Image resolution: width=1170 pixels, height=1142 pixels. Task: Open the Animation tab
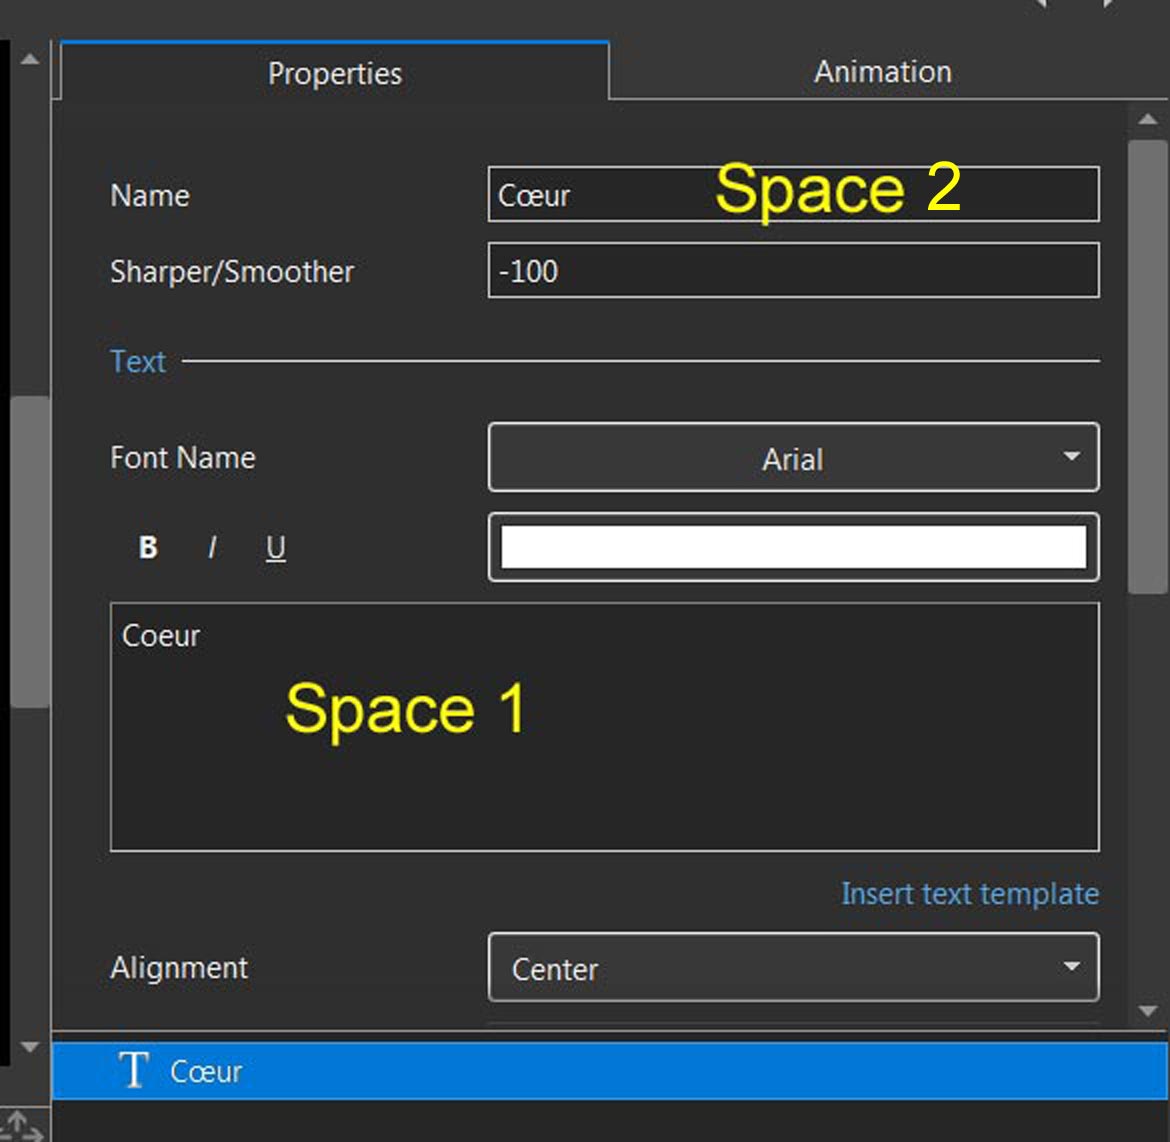[882, 72]
